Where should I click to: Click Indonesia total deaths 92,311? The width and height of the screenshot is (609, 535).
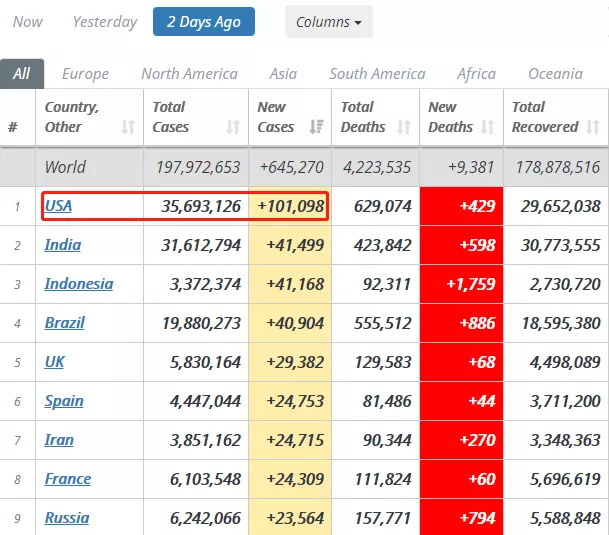[387, 284]
